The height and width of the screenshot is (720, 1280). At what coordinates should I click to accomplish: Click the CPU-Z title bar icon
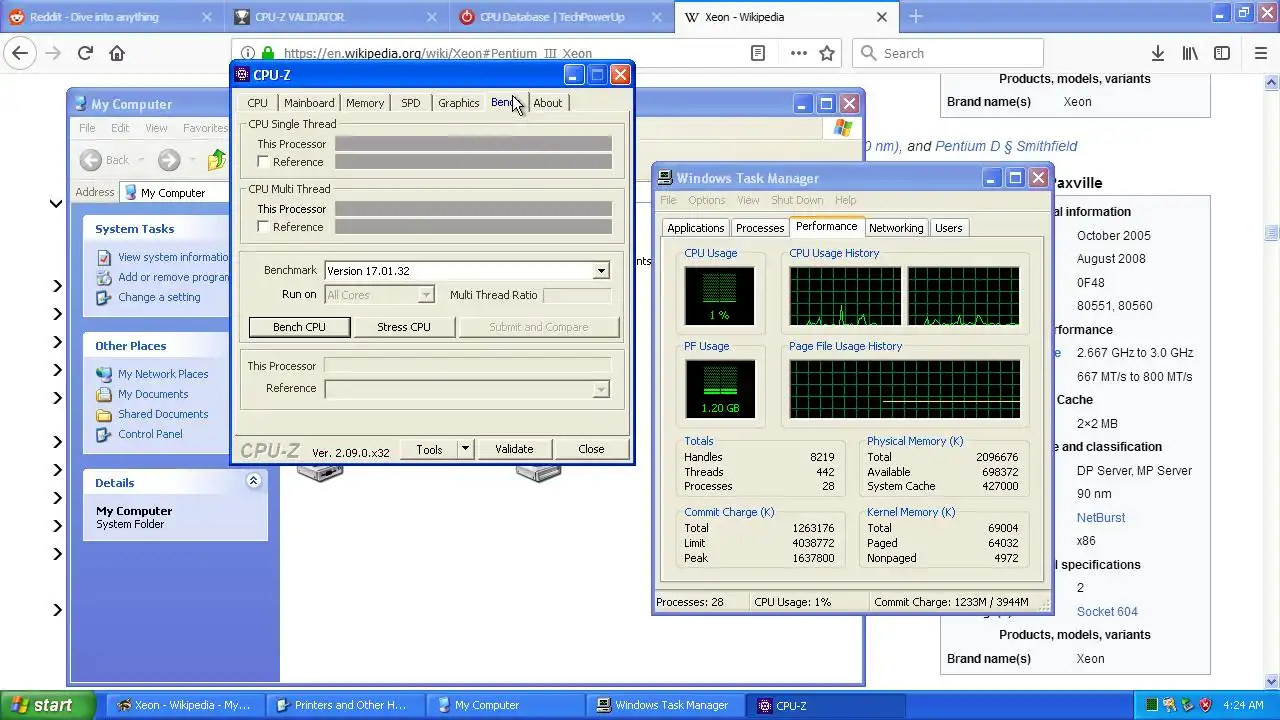click(242, 75)
